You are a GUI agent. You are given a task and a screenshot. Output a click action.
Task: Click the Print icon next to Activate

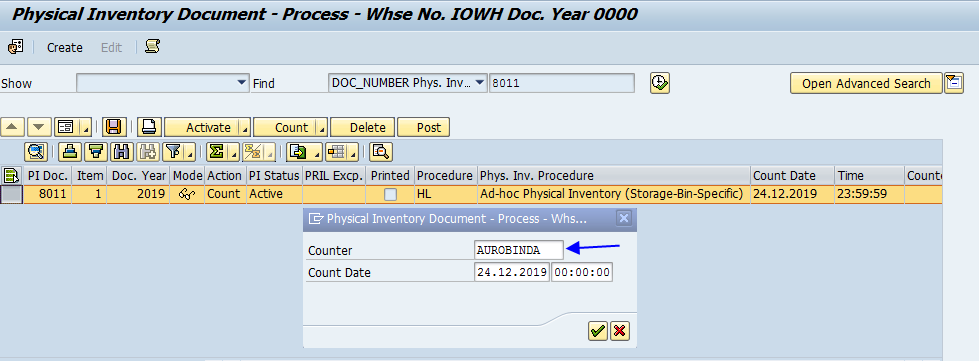pos(149,127)
